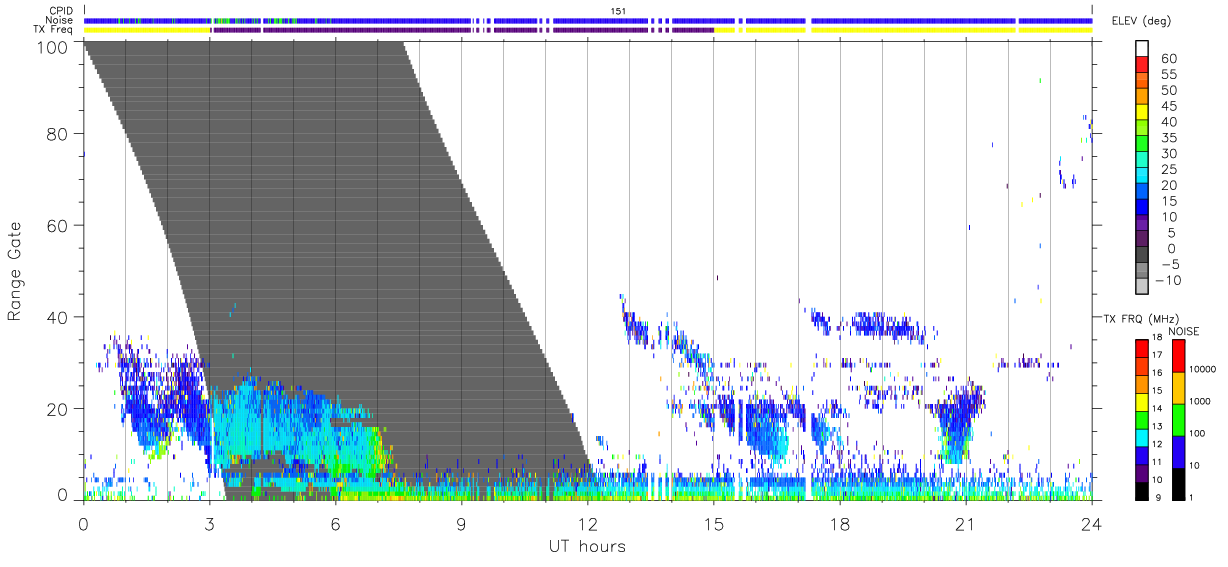Click the yellow segment of the ELEV color bar
This screenshot has height=567, width=1228.
pos(1143,113)
